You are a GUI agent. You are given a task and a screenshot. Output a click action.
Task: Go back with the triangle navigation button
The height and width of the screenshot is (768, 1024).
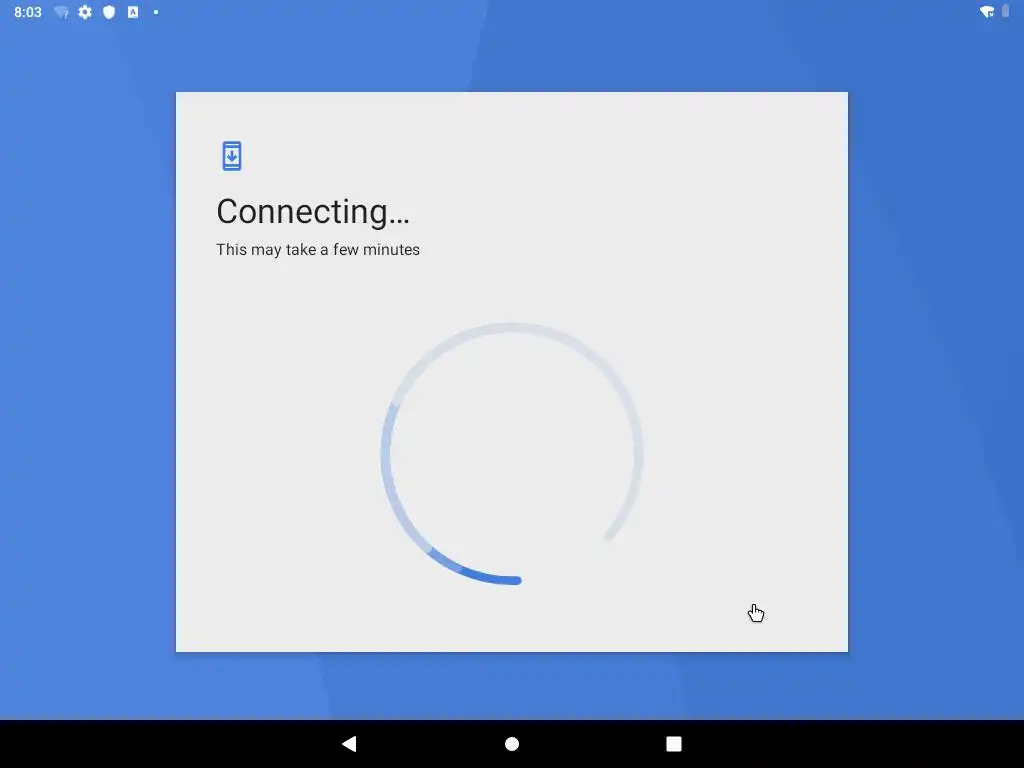tap(349, 744)
